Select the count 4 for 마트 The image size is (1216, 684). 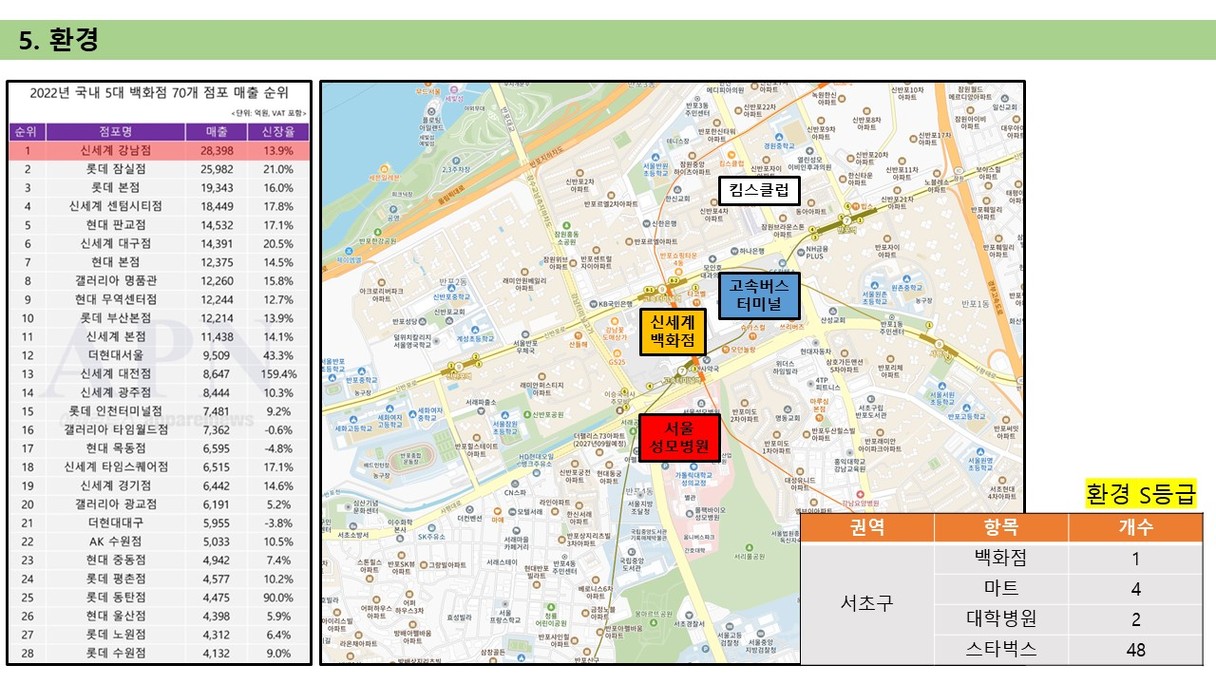point(1135,588)
